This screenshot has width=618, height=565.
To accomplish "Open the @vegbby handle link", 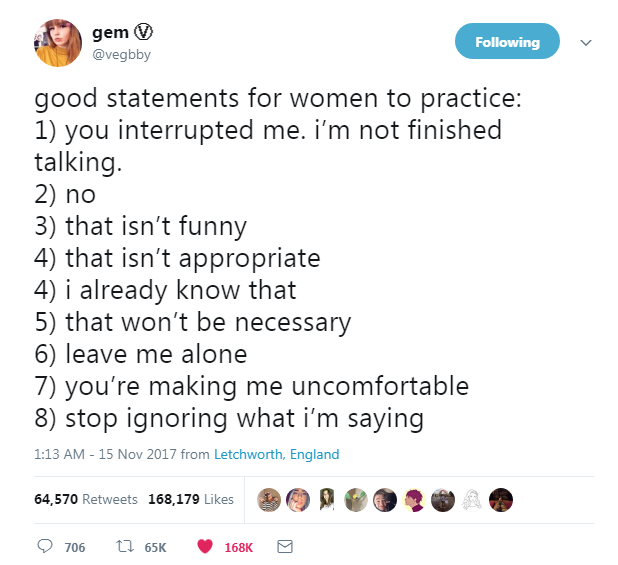I will point(122,54).
